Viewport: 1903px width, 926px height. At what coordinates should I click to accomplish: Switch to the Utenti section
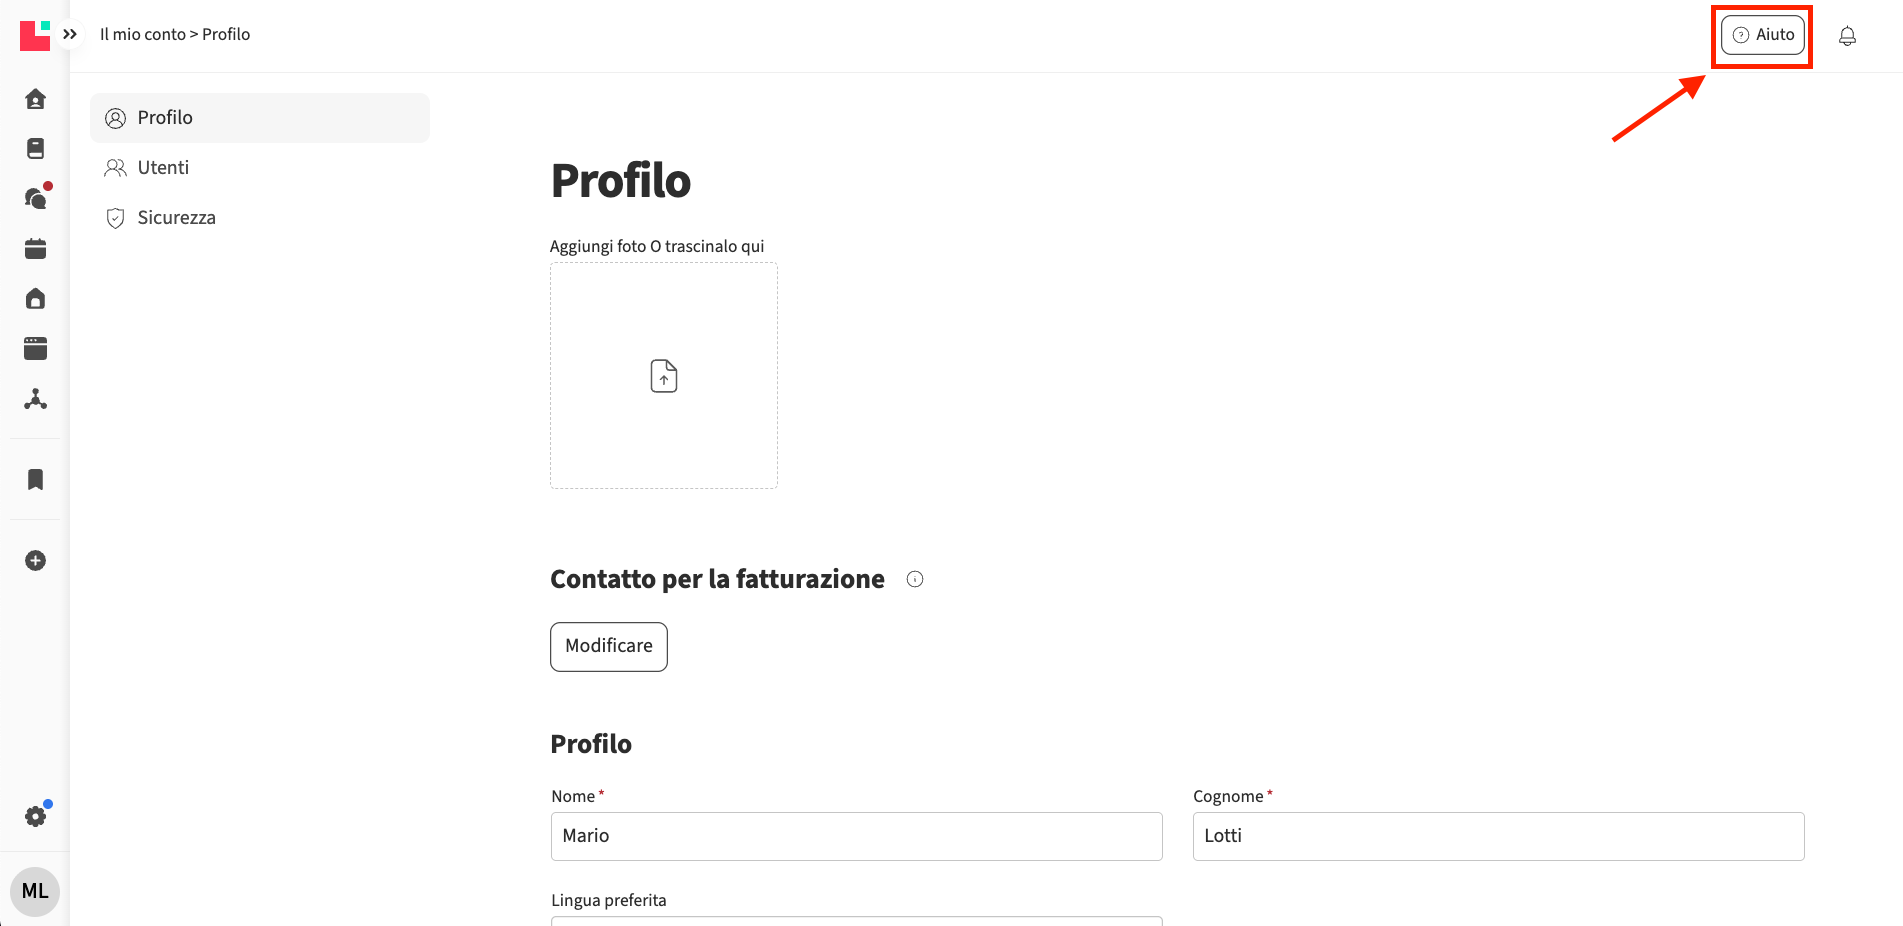click(x=163, y=167)
